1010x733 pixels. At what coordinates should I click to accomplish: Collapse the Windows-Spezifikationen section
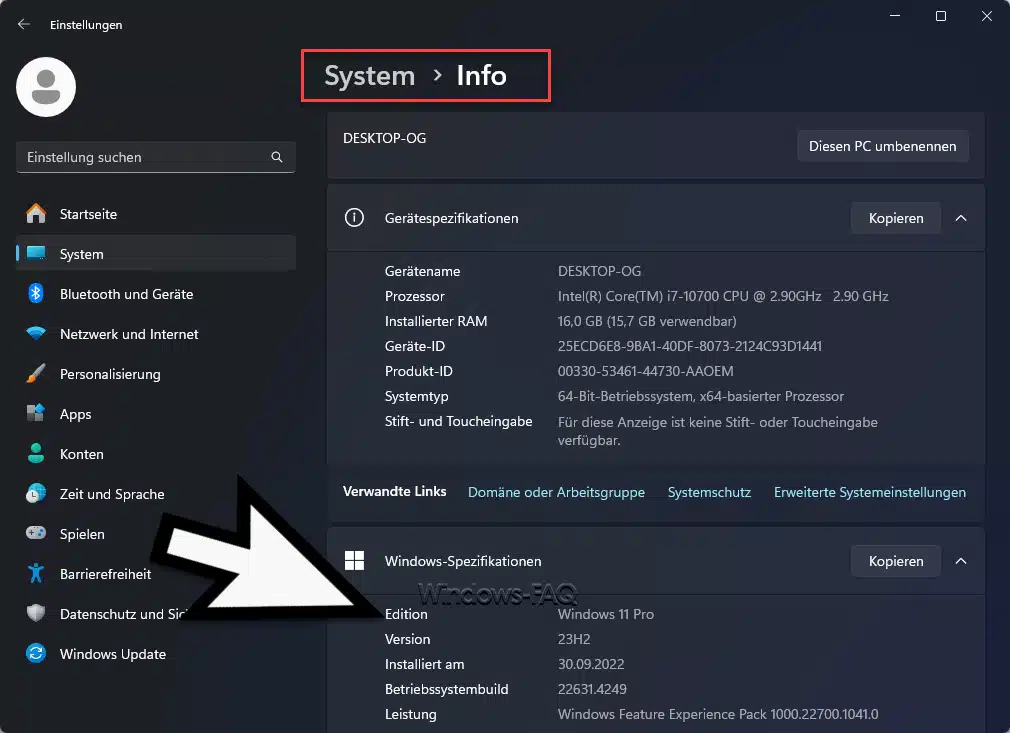[x=960, y=561]
